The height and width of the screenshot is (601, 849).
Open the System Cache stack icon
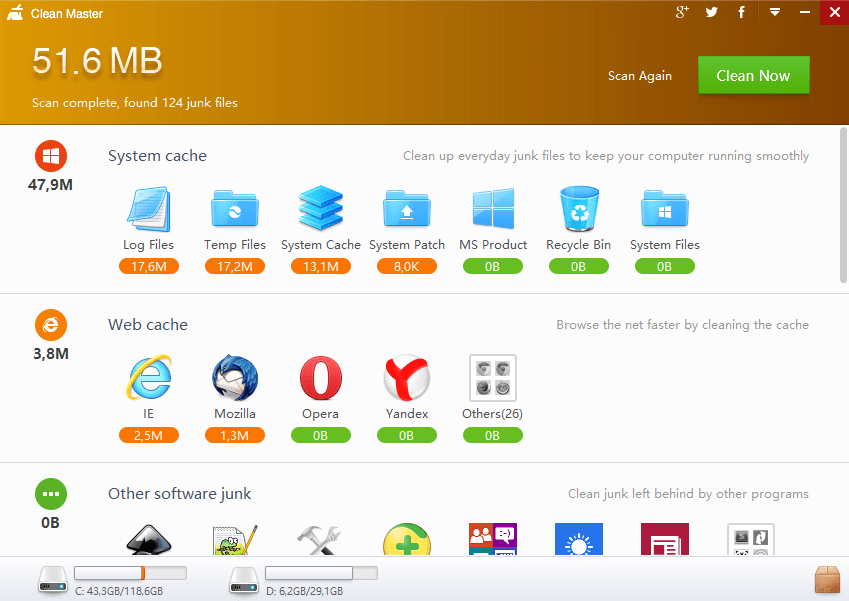pos(321,208)
